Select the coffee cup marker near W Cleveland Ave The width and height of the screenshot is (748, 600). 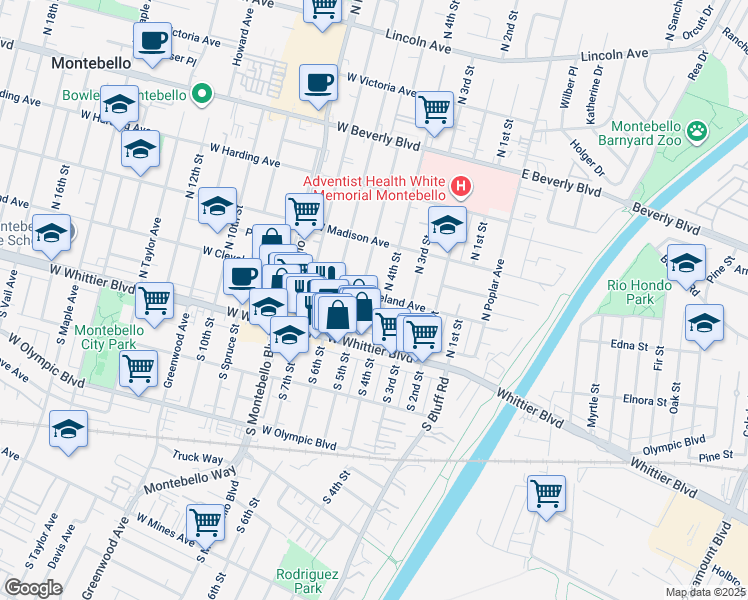pos(243,278)
